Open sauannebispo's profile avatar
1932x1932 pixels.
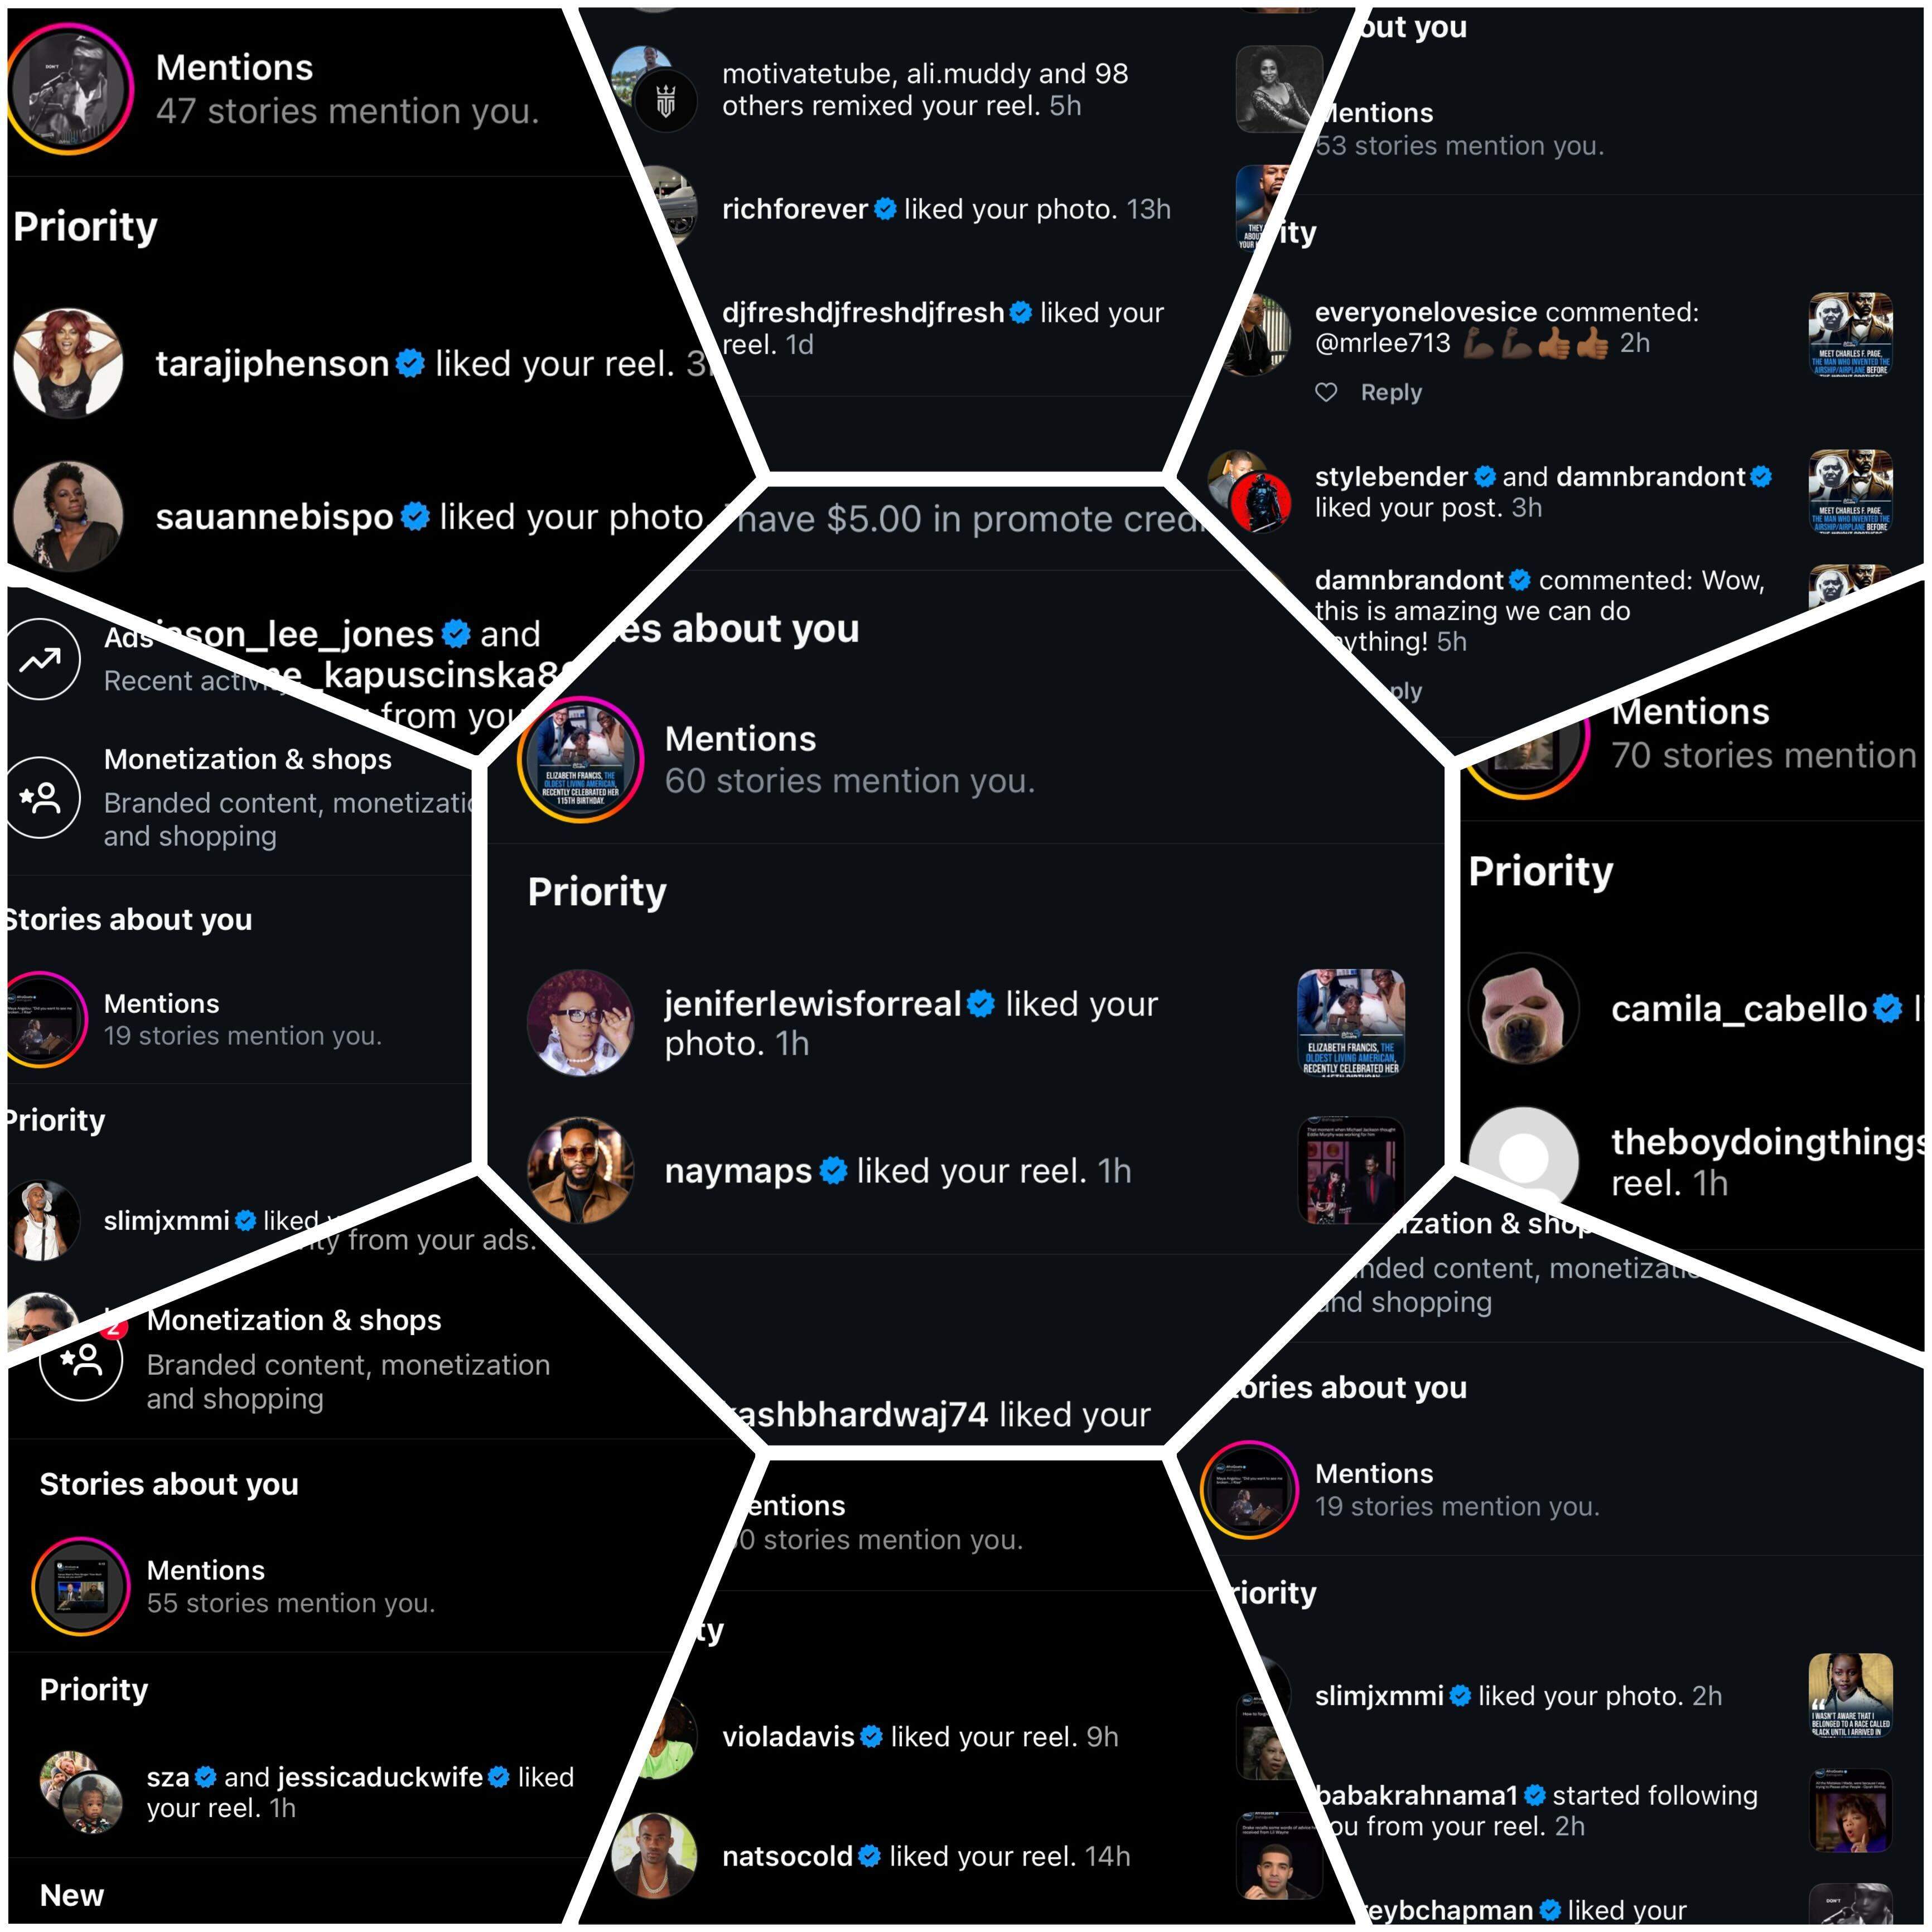68,516
